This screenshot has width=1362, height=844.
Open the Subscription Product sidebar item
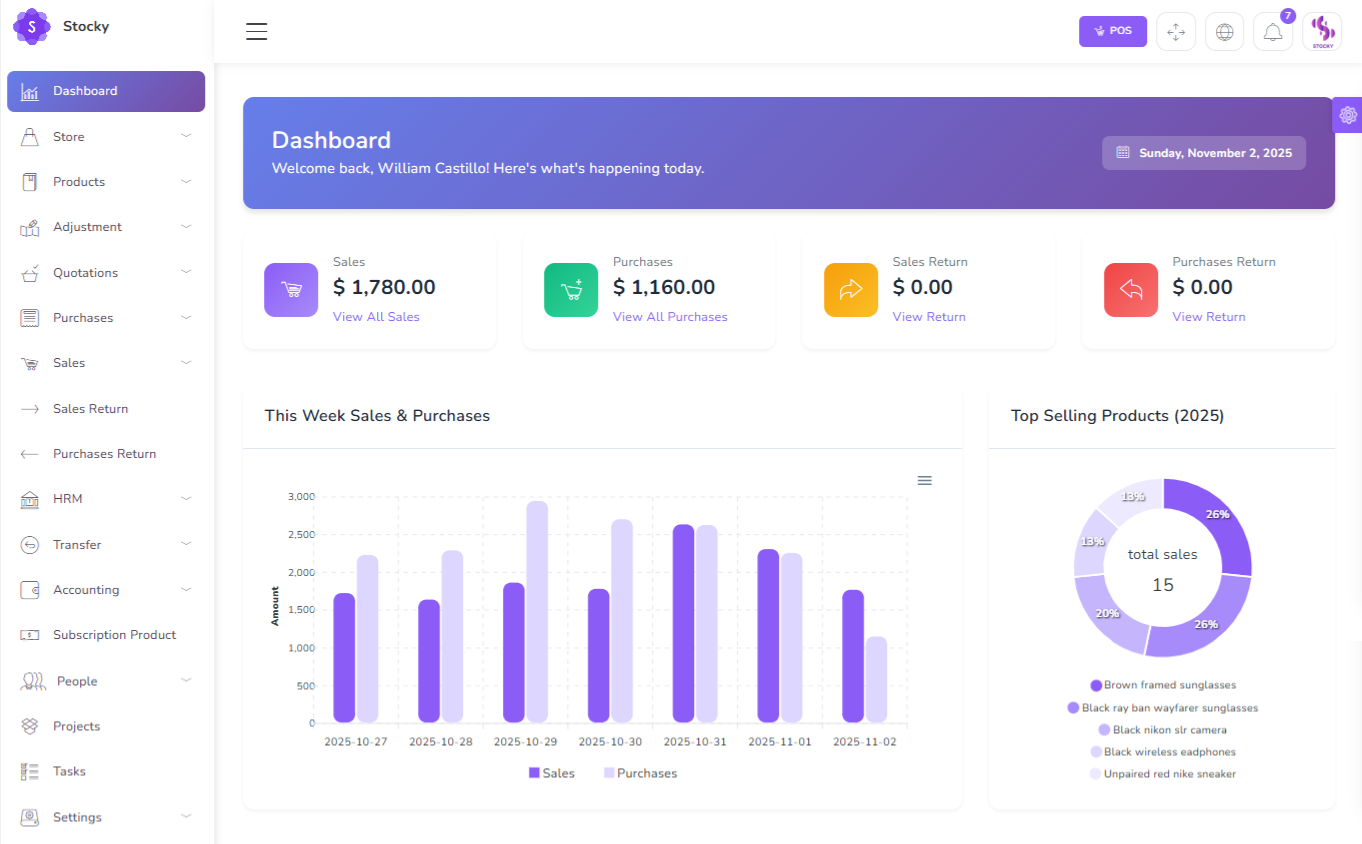coord(114,634)
